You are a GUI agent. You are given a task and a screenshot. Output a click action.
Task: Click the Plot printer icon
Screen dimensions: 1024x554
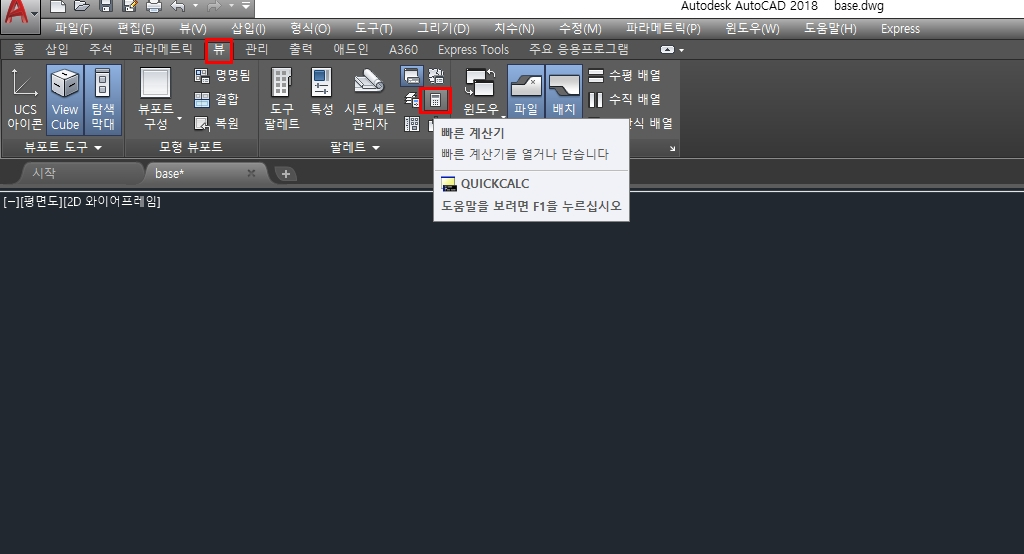point(153,7)
